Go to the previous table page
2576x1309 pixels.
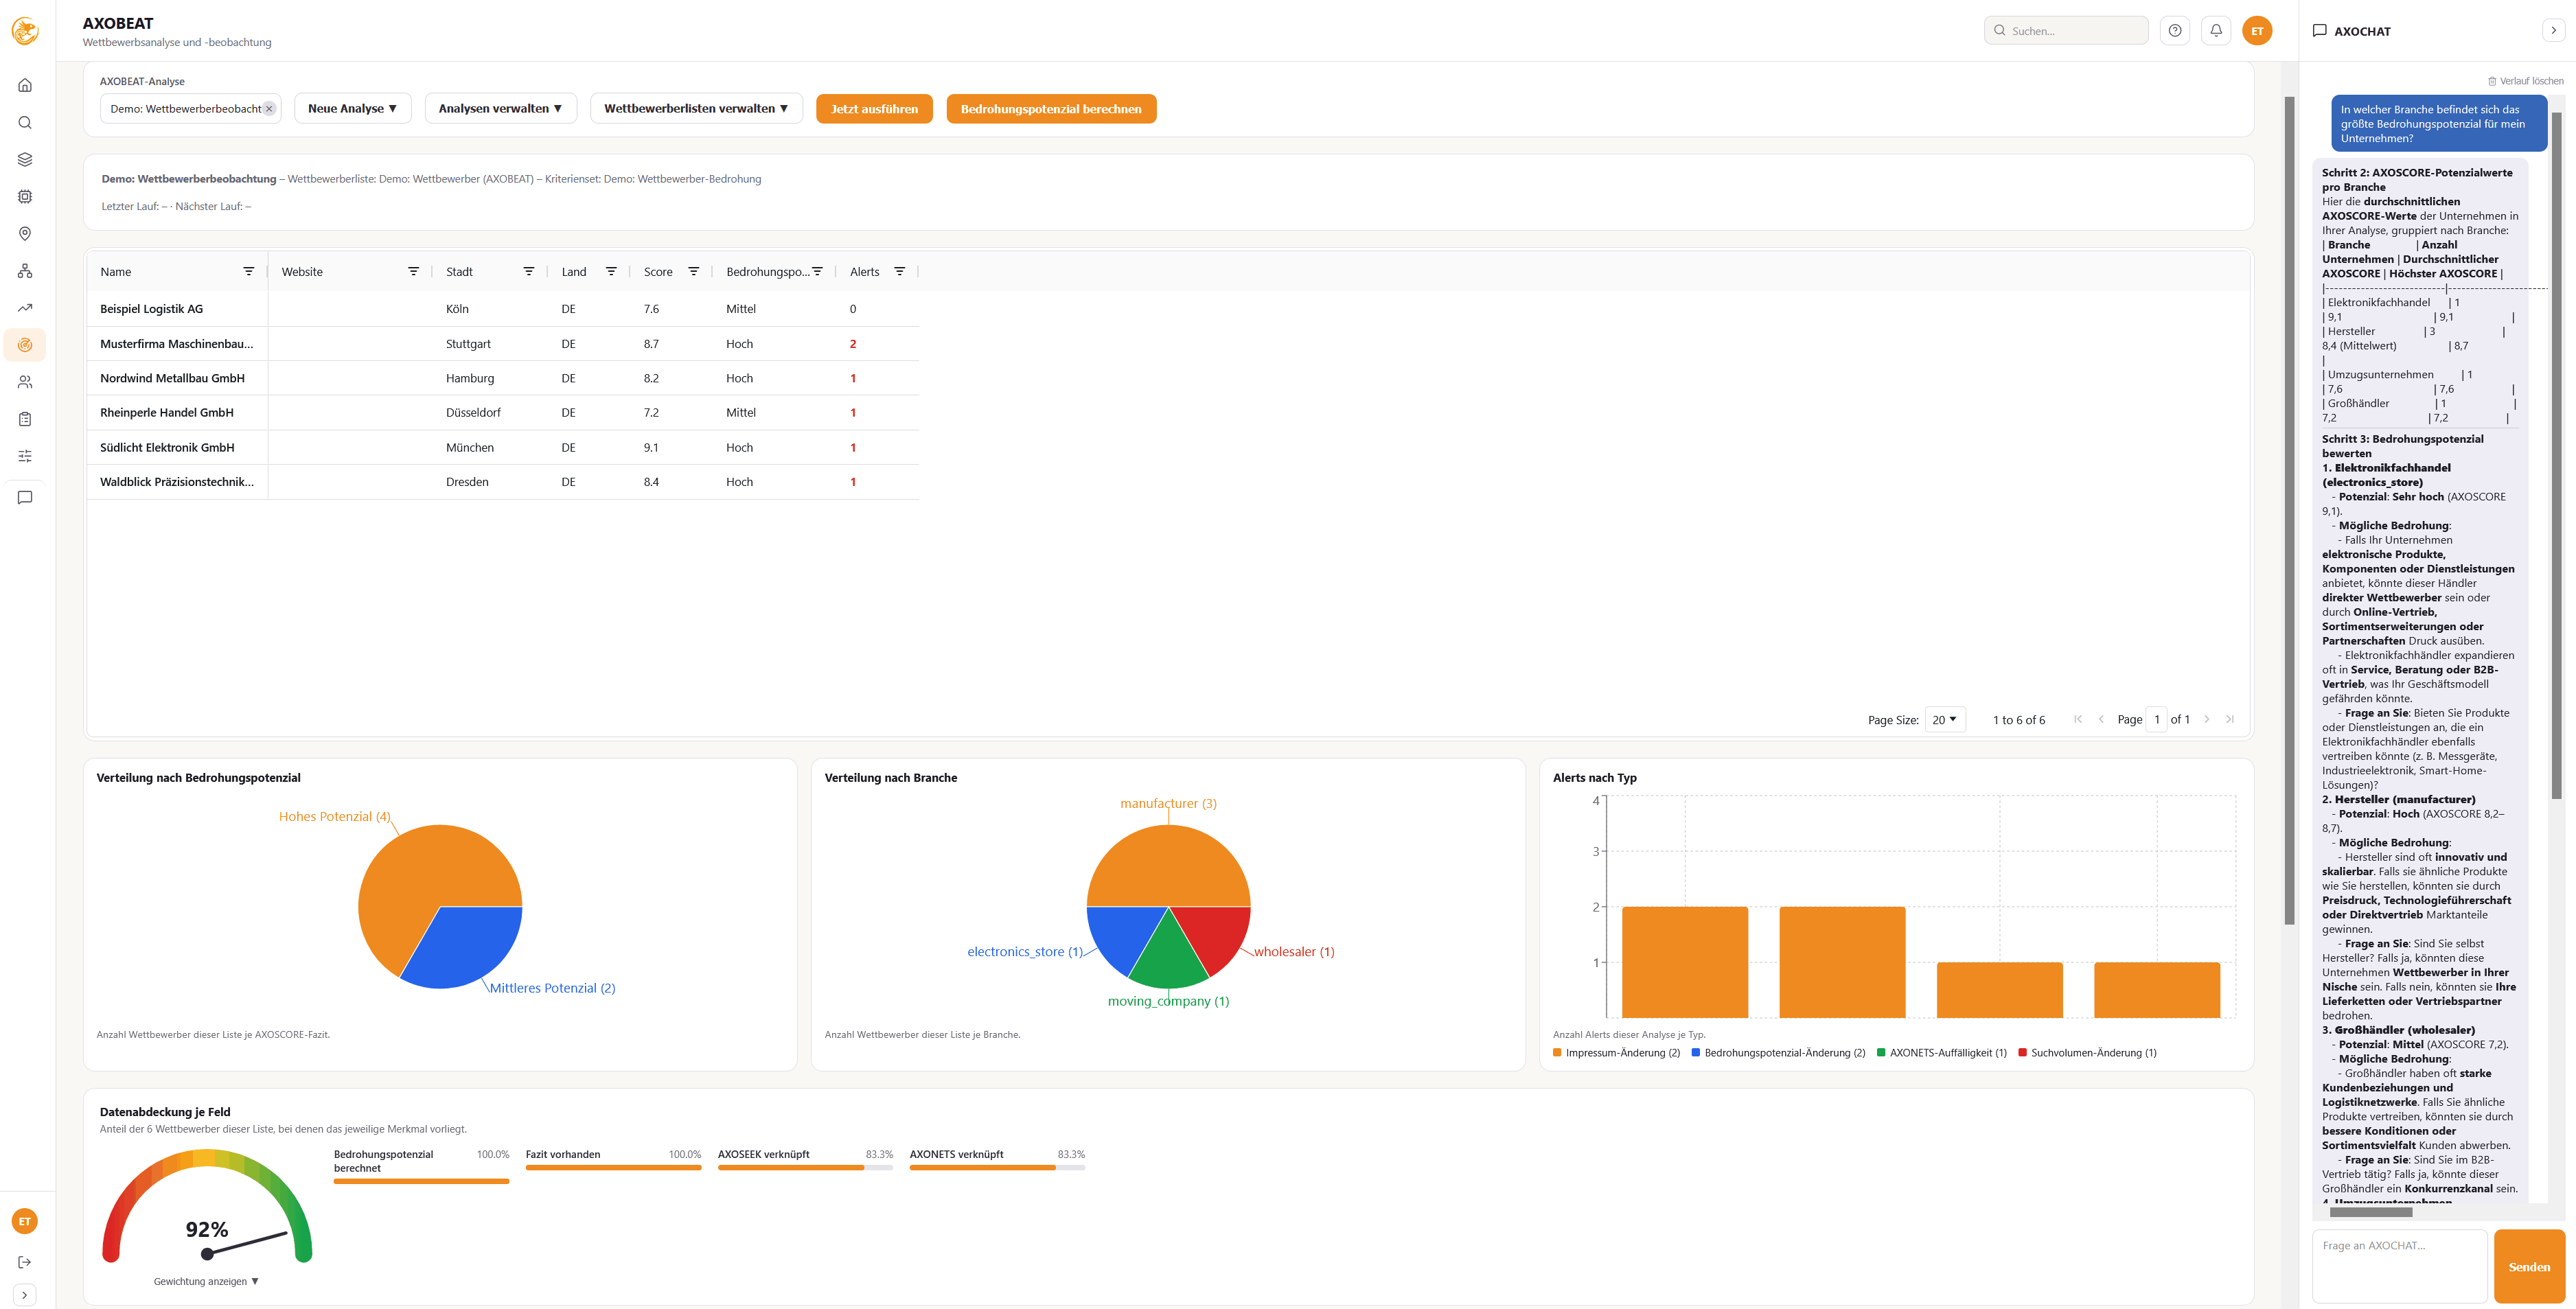point(2101,720)
